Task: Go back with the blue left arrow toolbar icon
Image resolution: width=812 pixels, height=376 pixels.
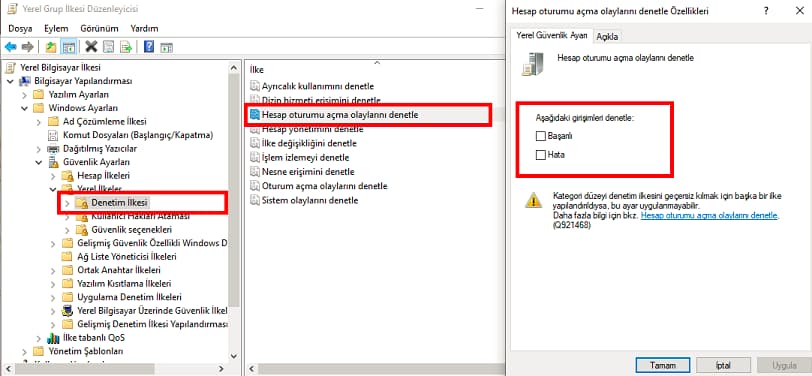Action: coord(10,47)
